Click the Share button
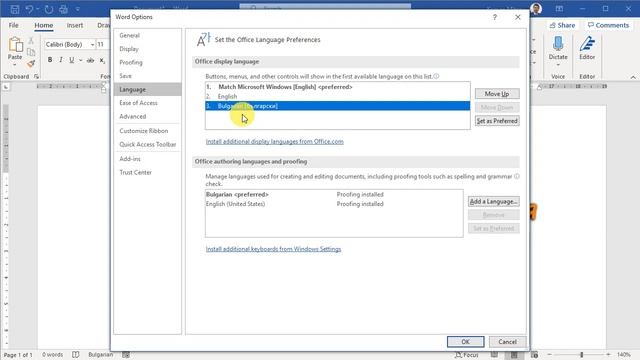This screenshot has height=360, width=640. [x=562, y=25]
